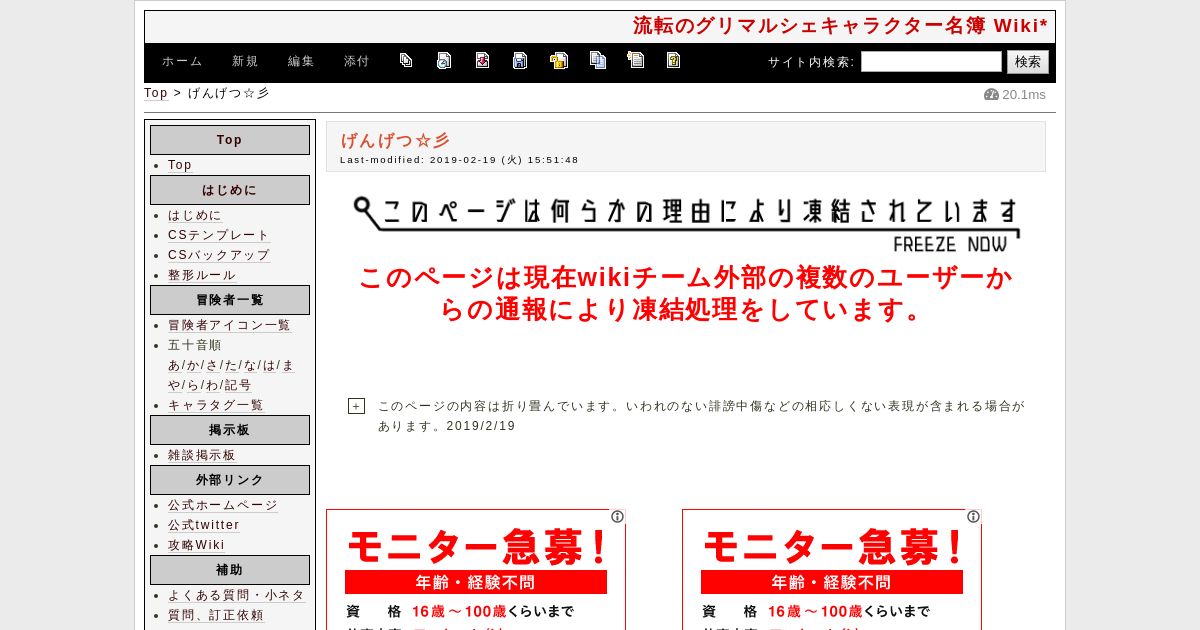Click the 検索 search button
1200x630 pixels.
coord(1028,62)
